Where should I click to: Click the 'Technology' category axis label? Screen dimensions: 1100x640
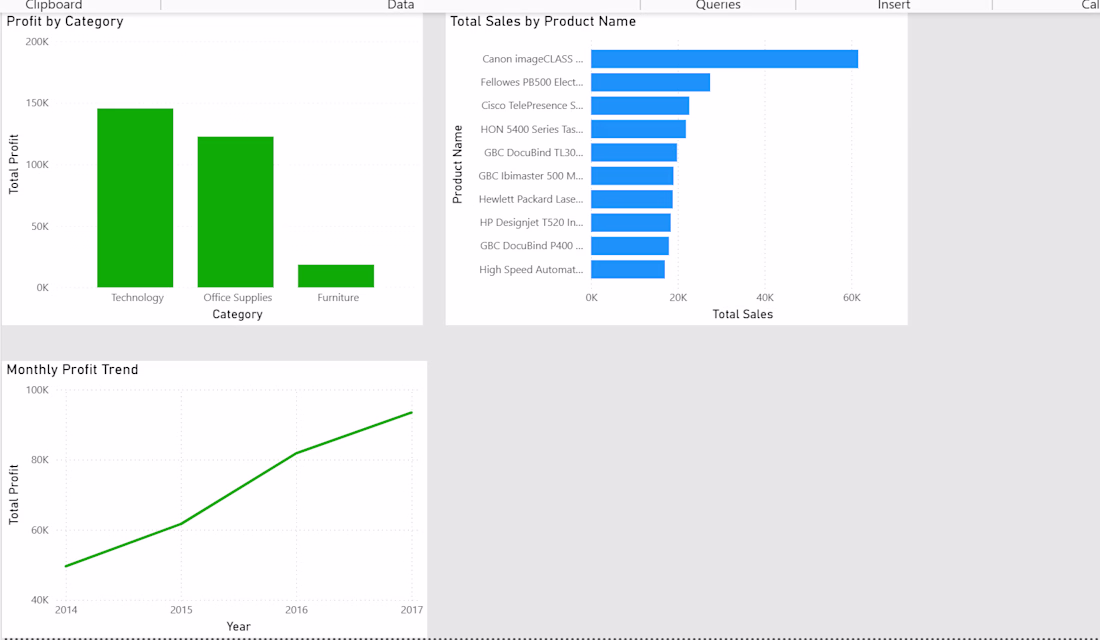coord(138,298)
